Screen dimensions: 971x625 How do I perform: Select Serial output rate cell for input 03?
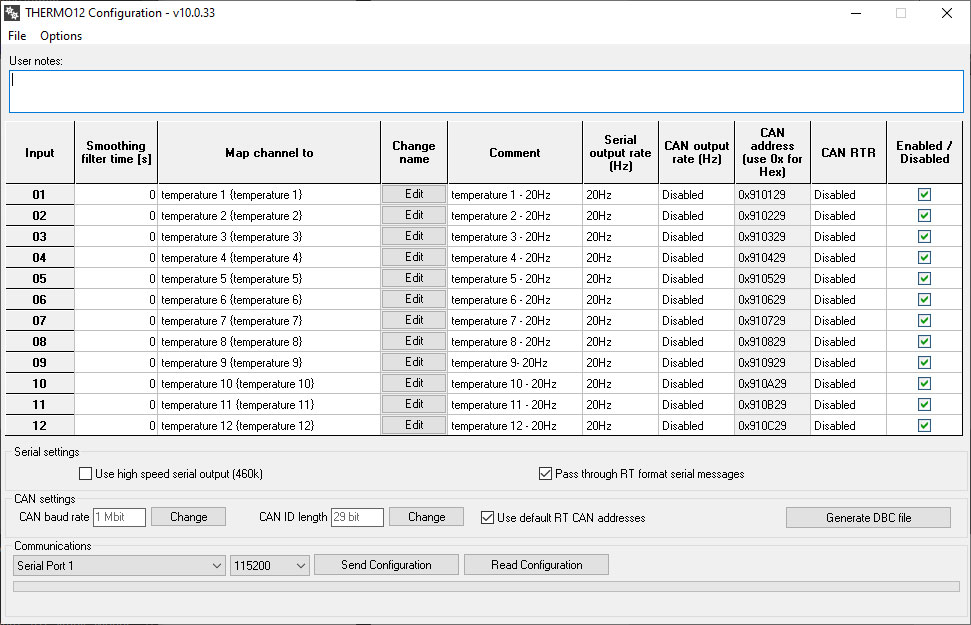[619, 237]
